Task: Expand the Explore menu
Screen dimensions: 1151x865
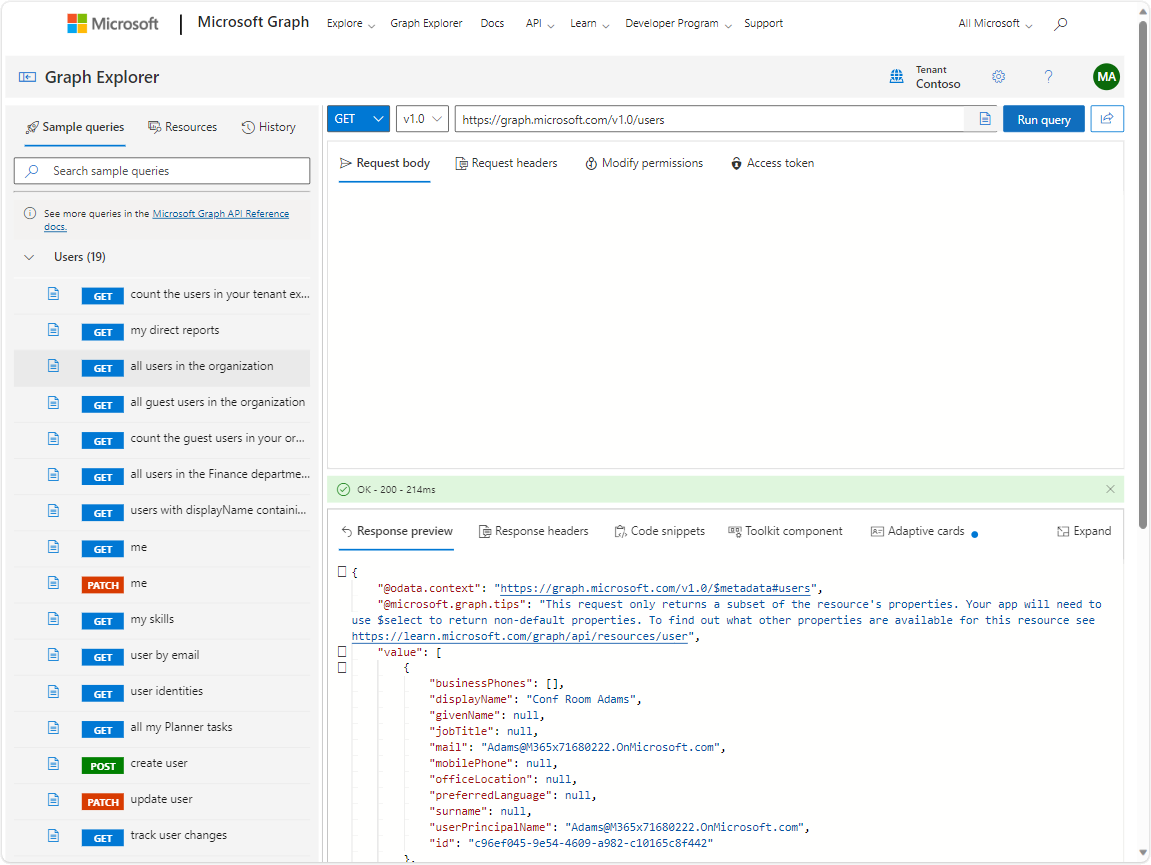Action: pyautogui.click(x=351, y=23)
